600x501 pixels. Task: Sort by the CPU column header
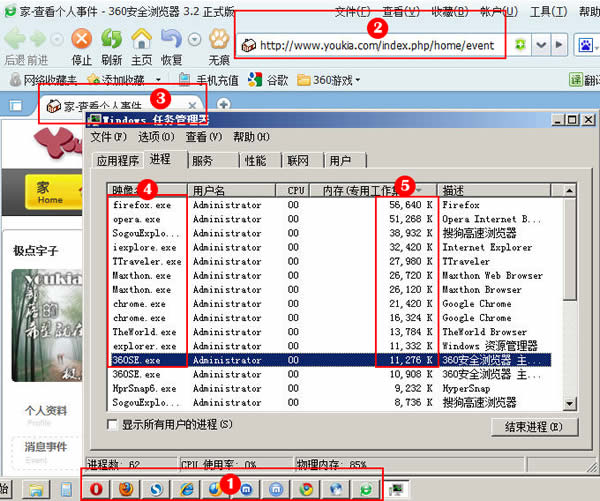coord(293,190)
